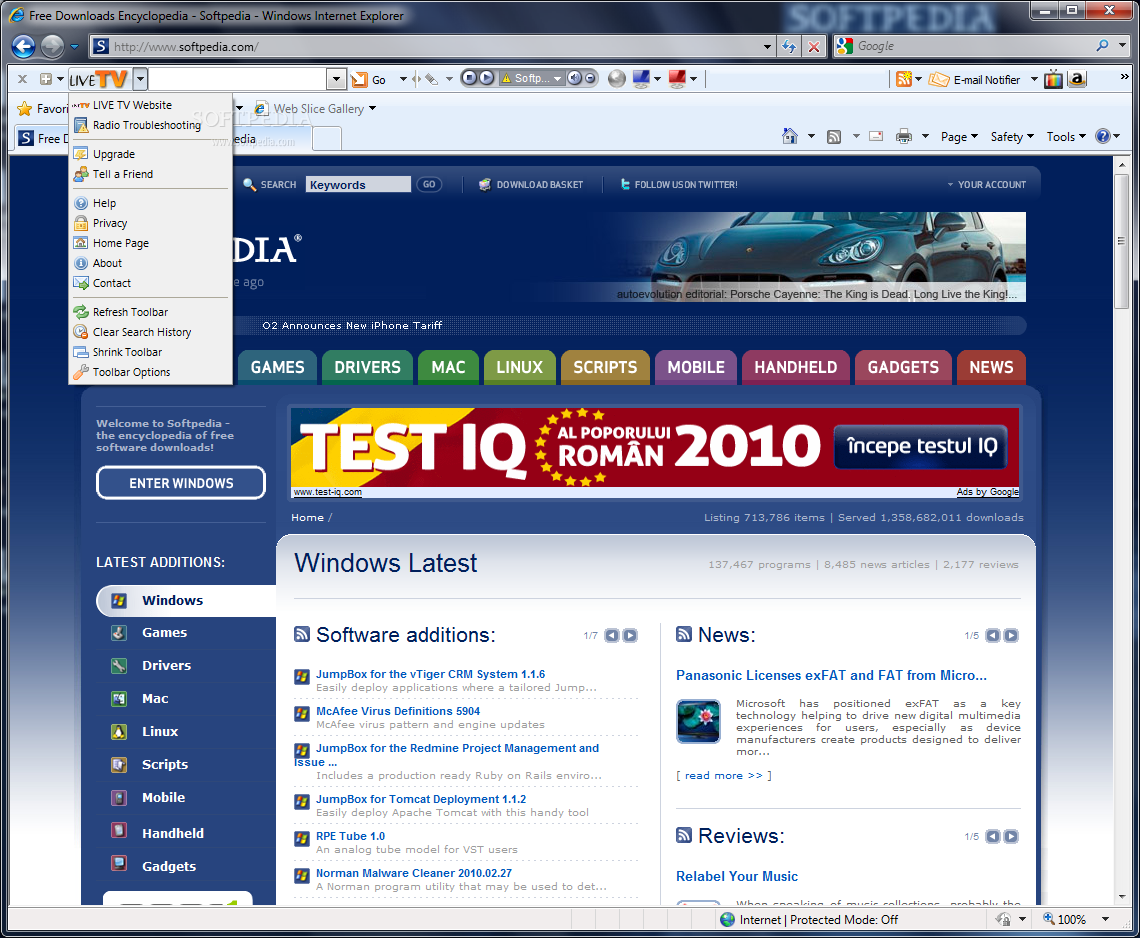
Task: Refresh the page using the address bar icon
Action: [x=789, y=47]
